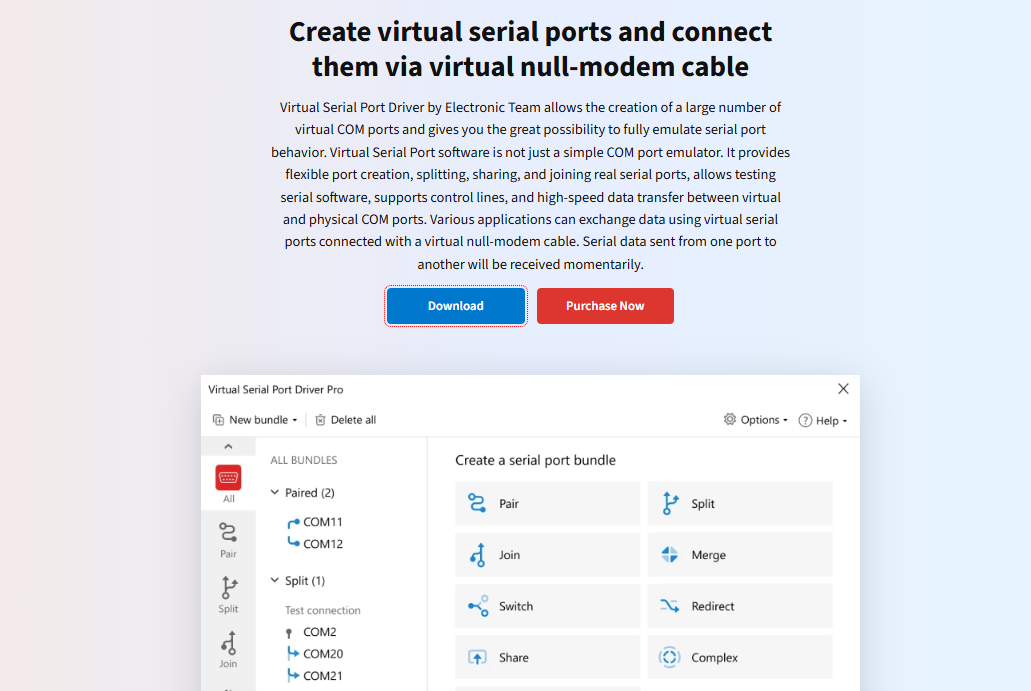Click the Delete all trash icon
This screenshot has width=1031, height=691.
(321, 420)
